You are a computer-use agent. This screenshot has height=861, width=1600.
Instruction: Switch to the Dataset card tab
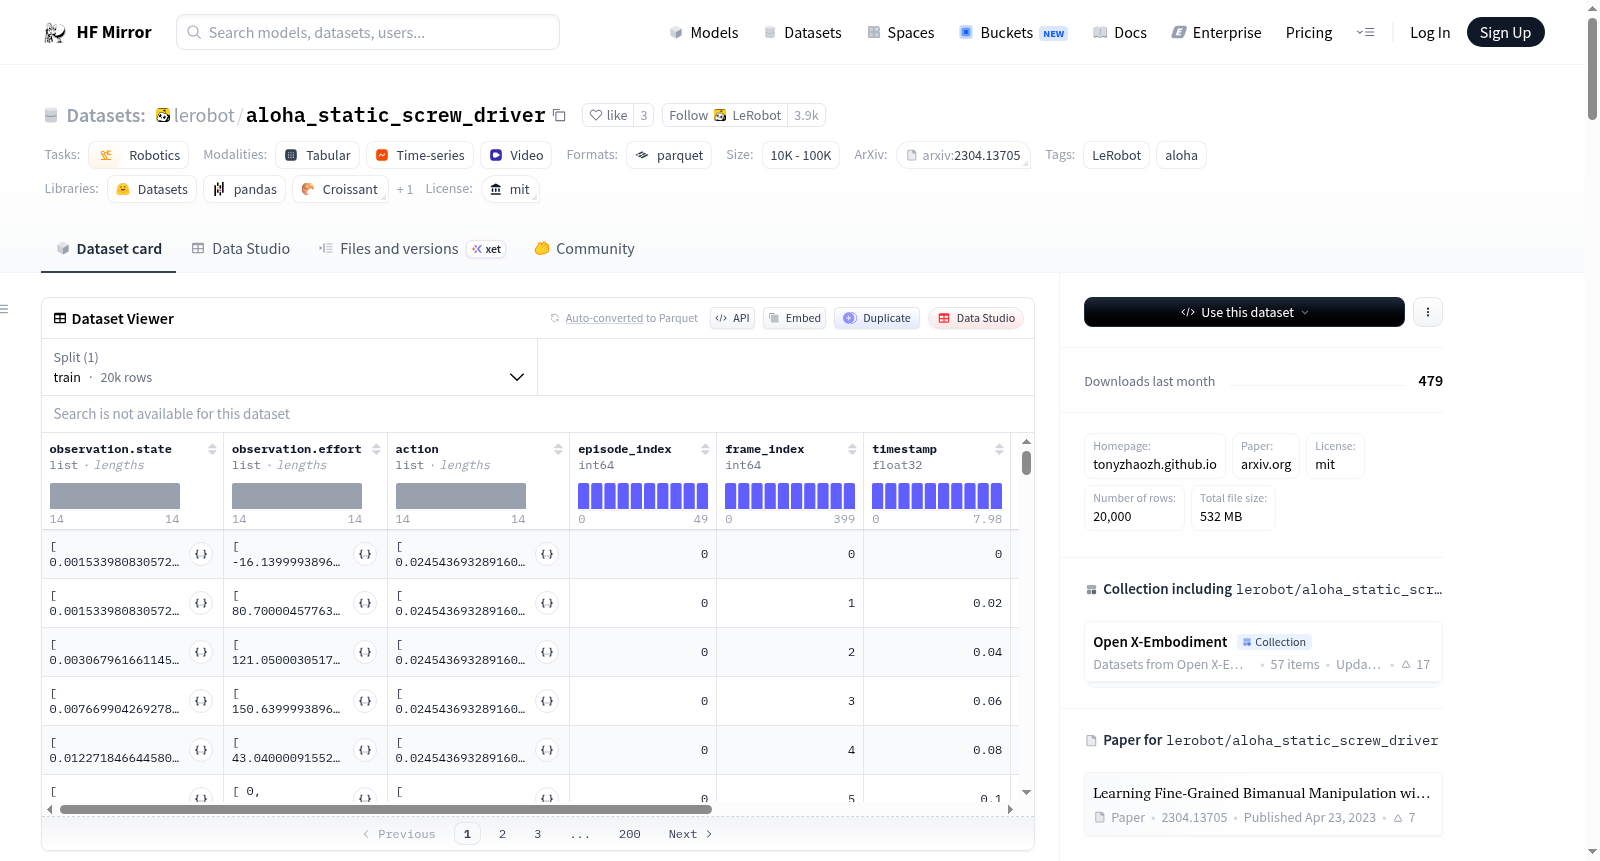click(109, 249)
